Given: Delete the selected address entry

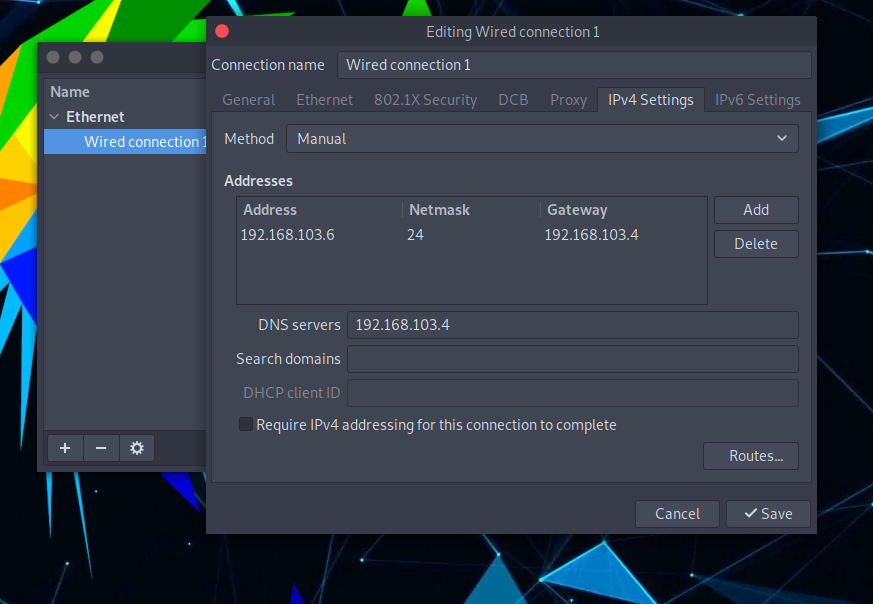Looking at the screenshot, I should point(756,243).
